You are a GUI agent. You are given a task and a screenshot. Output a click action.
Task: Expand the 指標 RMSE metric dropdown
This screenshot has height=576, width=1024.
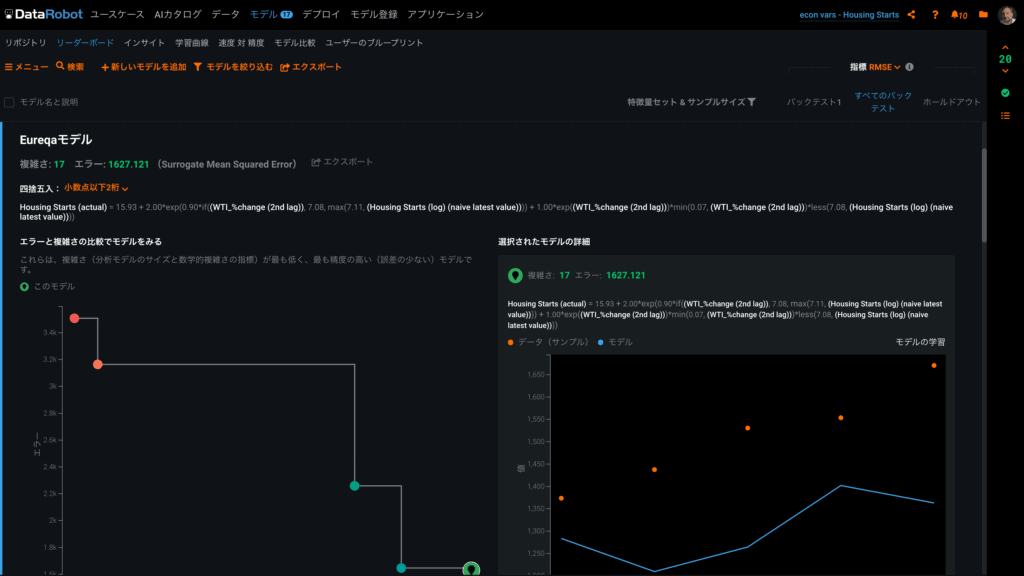(884, 67)
